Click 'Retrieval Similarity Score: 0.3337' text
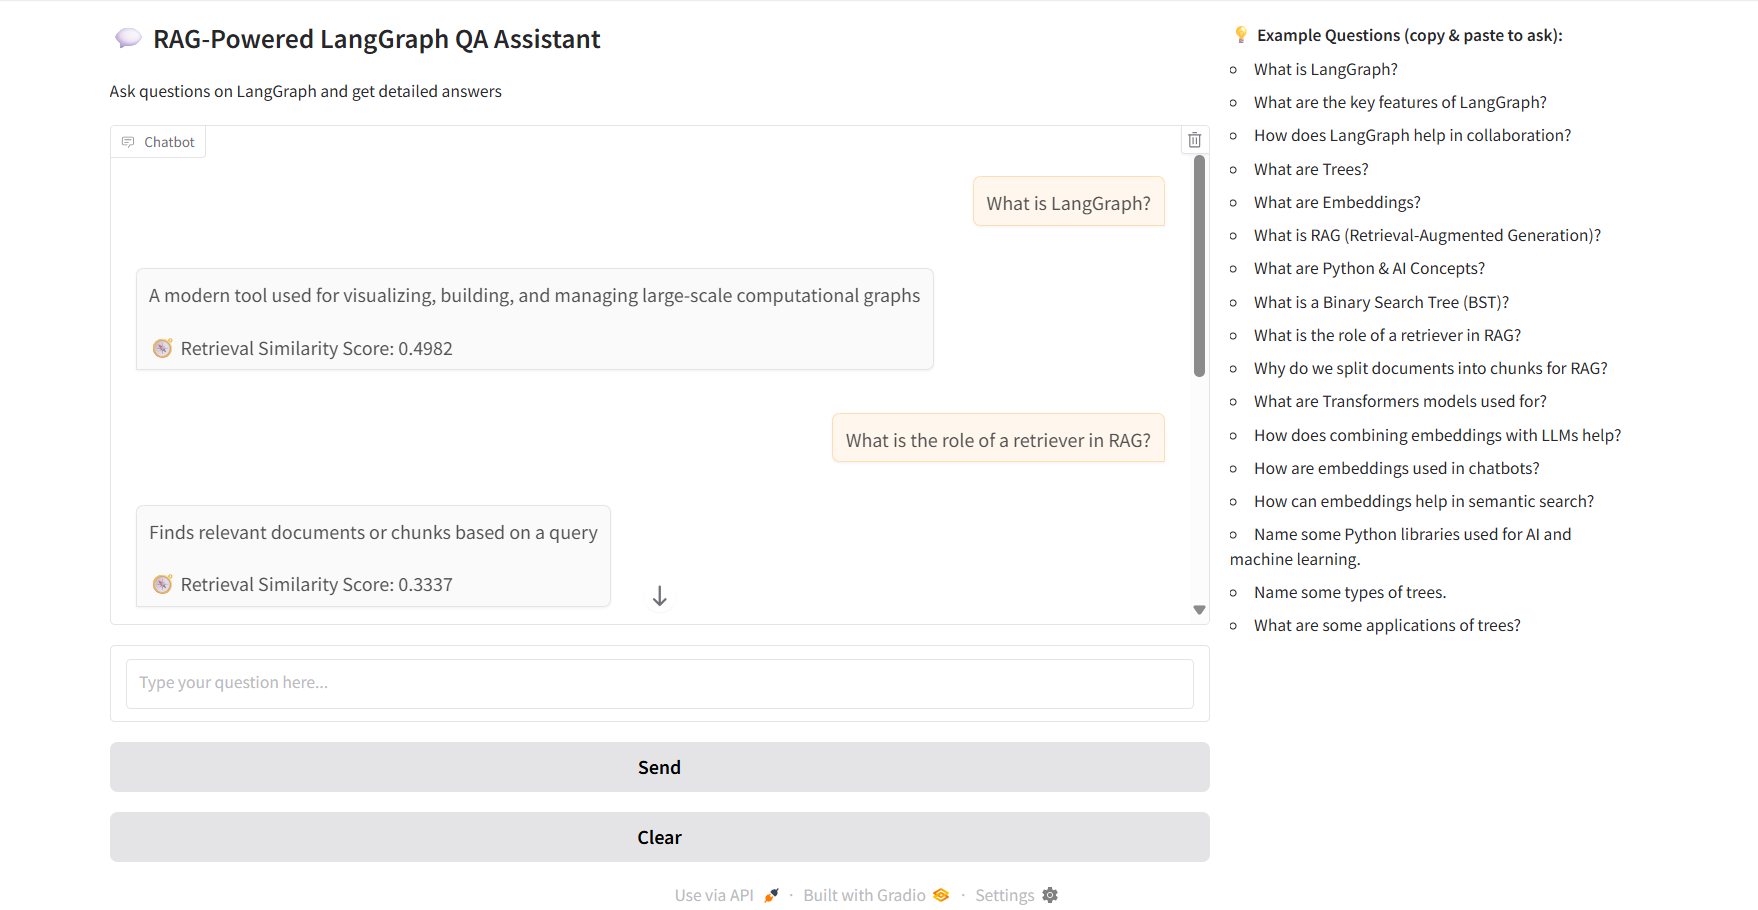The height and width of the screenshot is (910, 1758). [x=317, y=584]
